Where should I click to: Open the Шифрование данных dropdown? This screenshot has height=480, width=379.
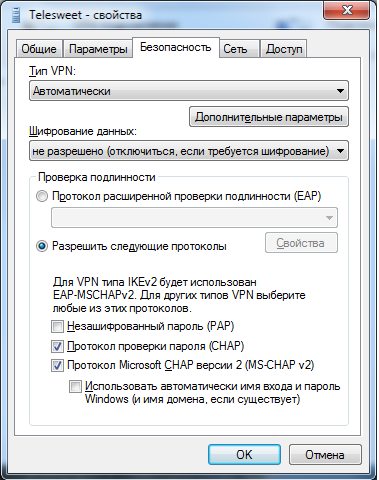coord(189,151)
